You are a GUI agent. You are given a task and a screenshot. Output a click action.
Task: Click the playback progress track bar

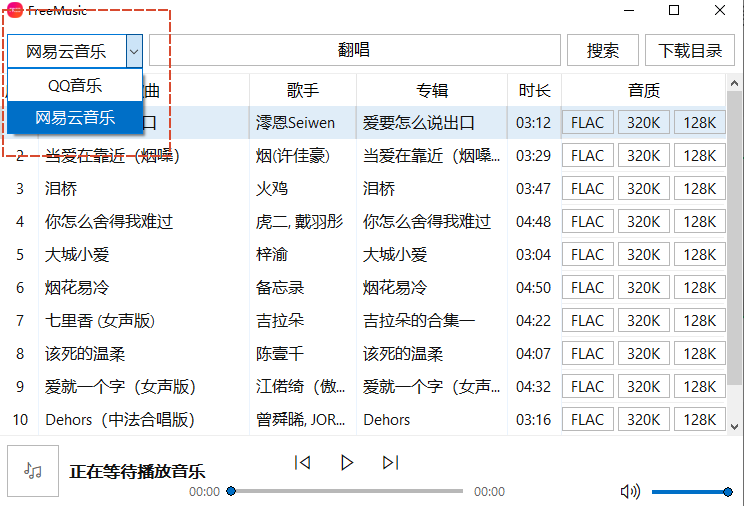[347, 491]
